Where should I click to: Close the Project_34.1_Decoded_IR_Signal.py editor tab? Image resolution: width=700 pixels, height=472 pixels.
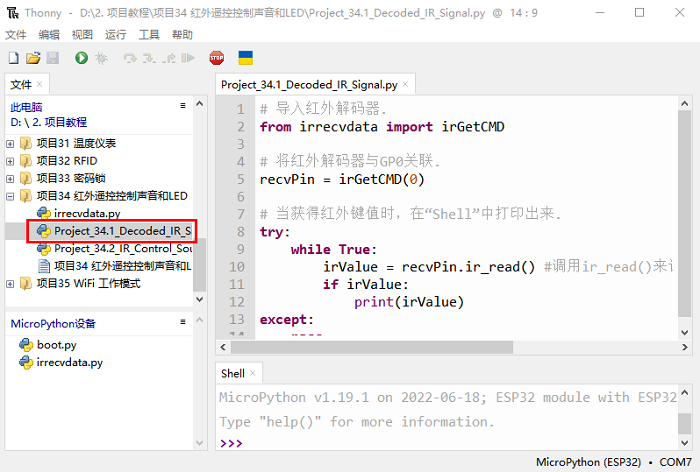pyautogui.click(x=406, y=85)
